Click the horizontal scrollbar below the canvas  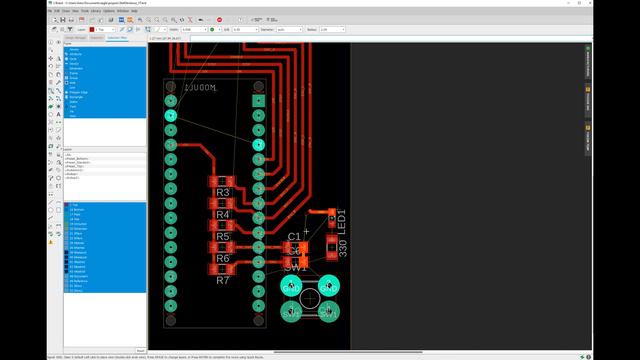point(348,352)
